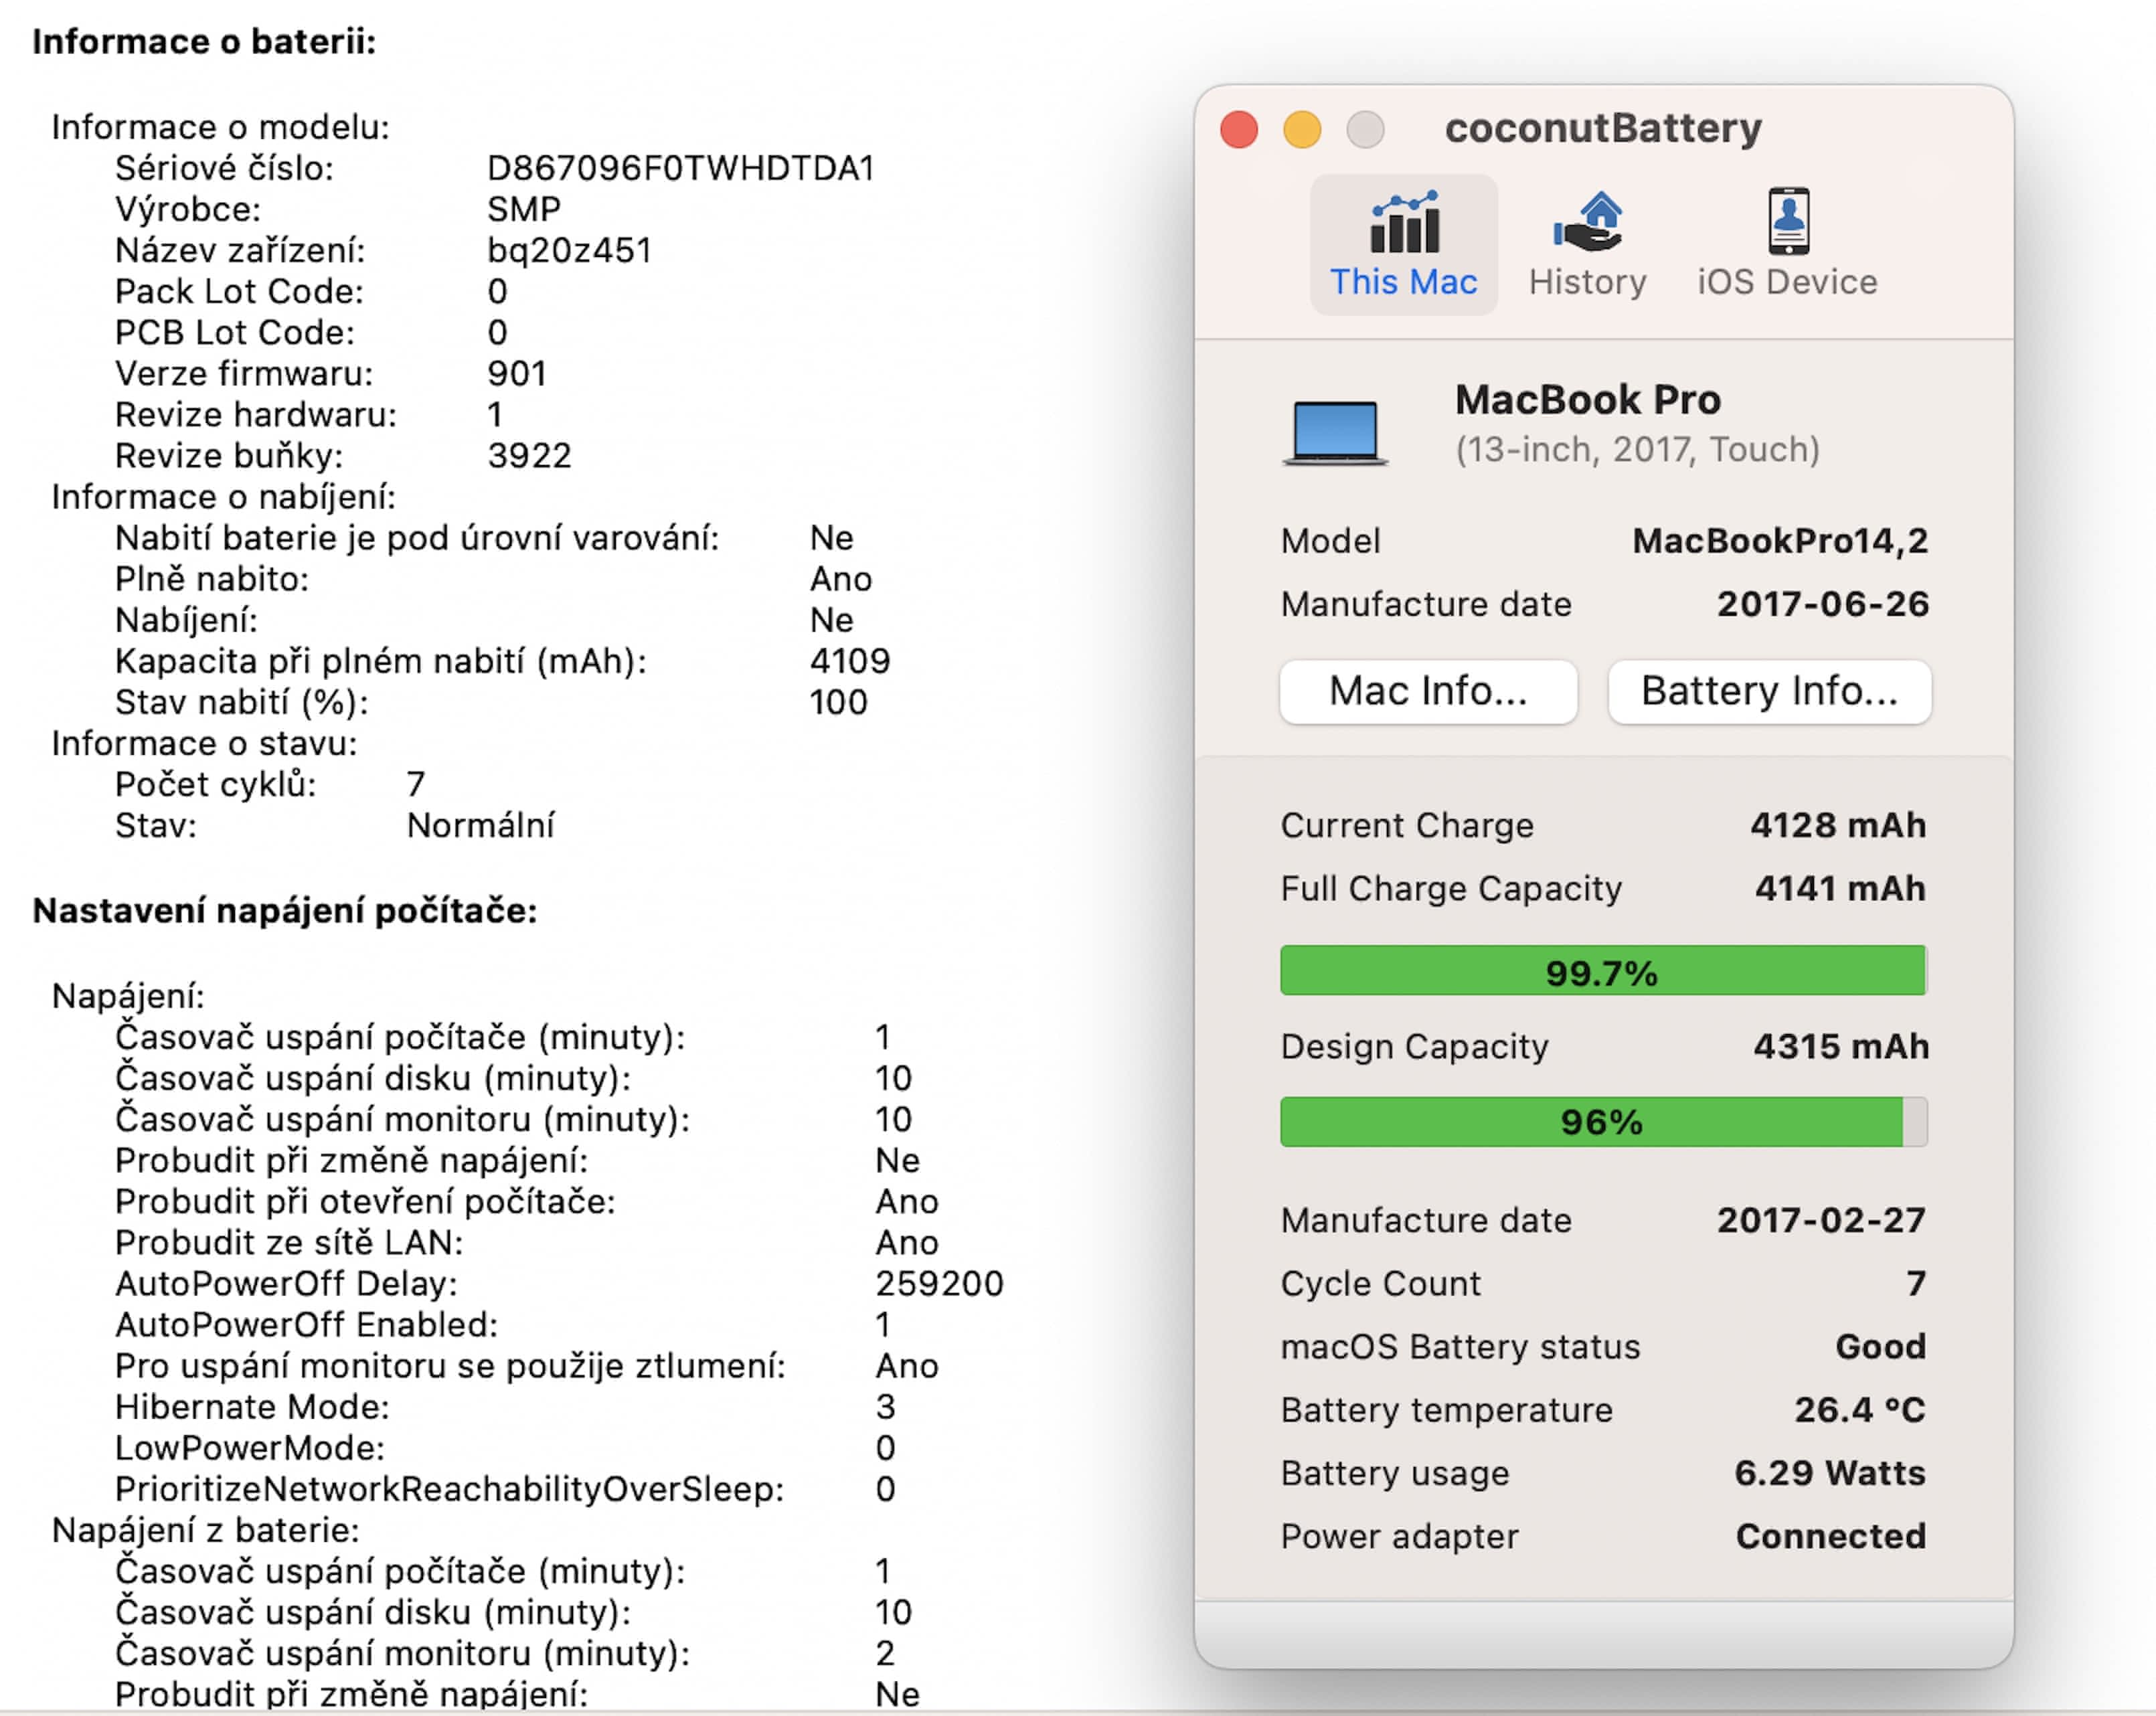Image resolution: width=2156 pixels, height=1716 pixels.
Task: Click the This Mac tab label
Action: (x=1404, y=282)
